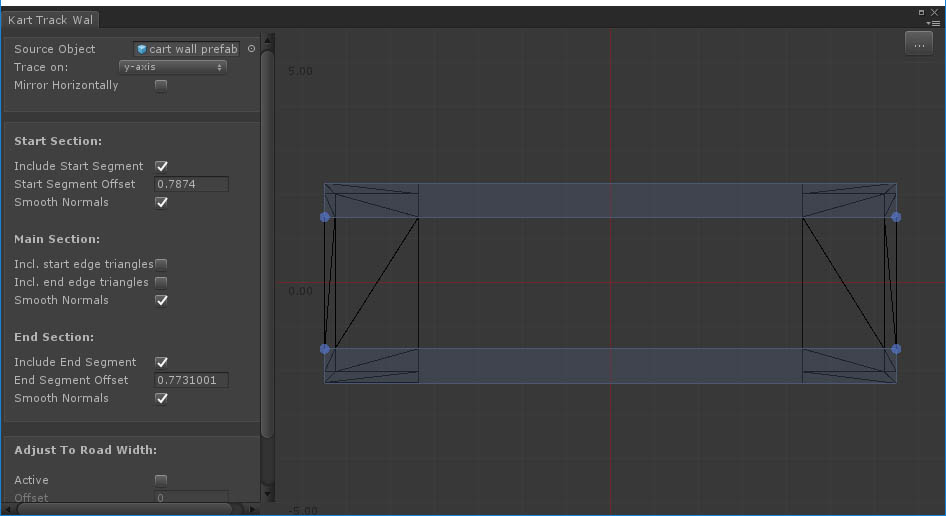Select the top-right blue handle point
Image resolution: width=946 pixels, height=516 pixels.
[896, 217]
